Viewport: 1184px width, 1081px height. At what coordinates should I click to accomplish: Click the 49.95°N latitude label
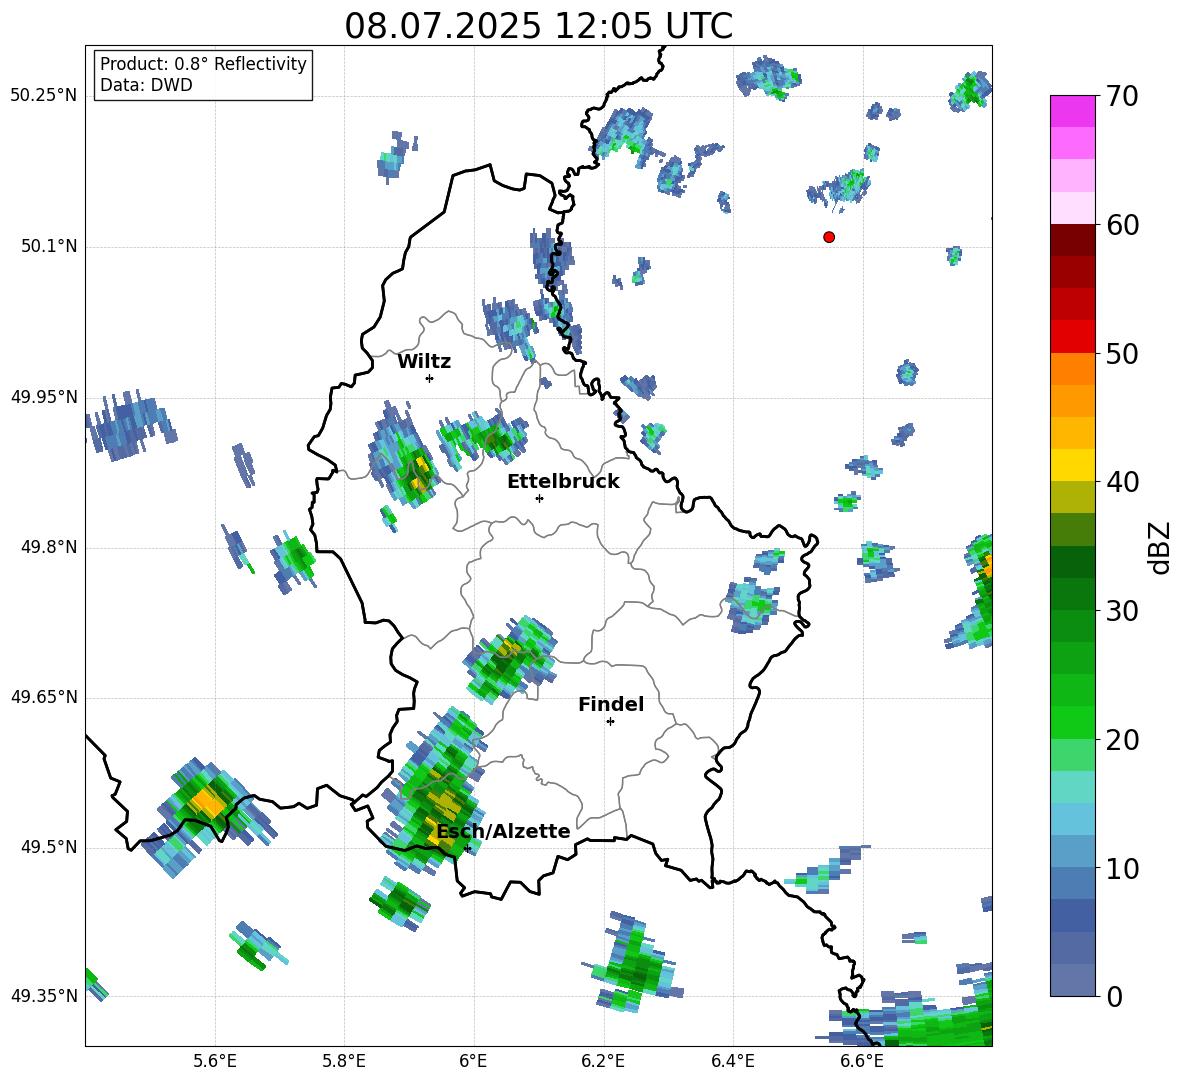point(44,397)
